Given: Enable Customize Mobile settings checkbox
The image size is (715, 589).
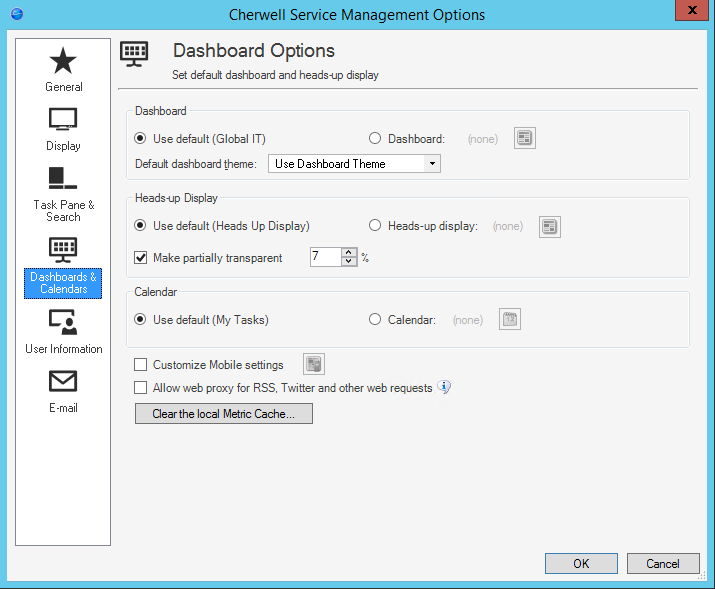Looking at the screenshot, I should pos(141,365).
